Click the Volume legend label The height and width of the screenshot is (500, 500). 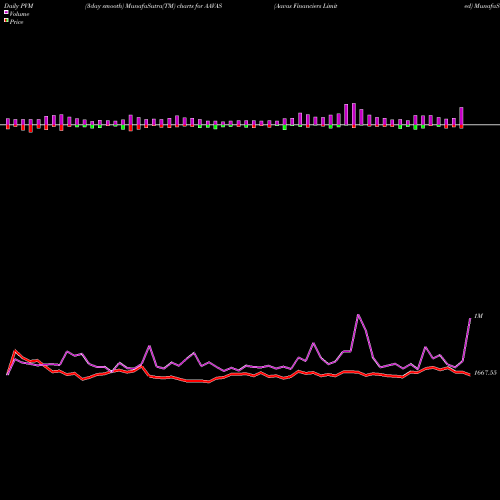click(x=19, y=14)
